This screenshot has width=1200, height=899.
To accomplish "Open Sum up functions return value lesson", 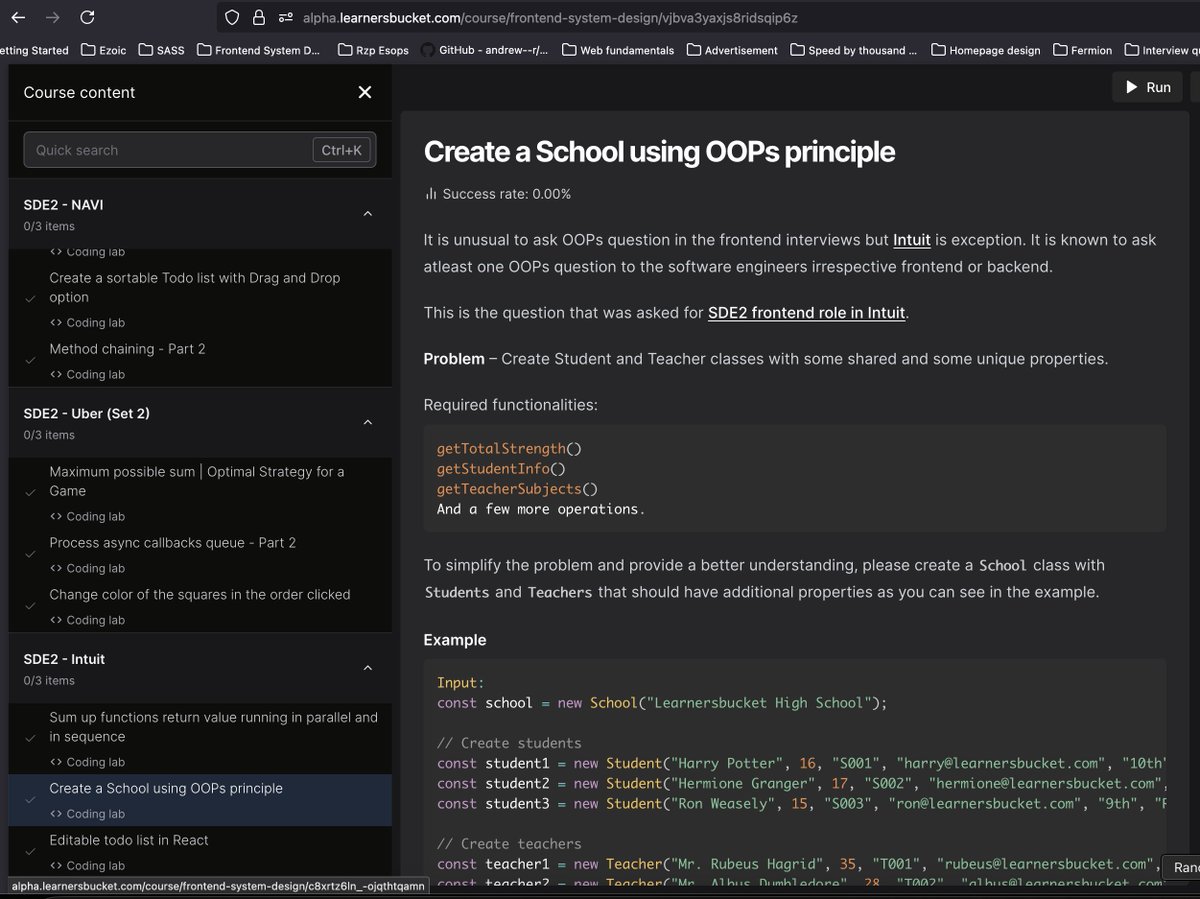I will pos(214,727).
